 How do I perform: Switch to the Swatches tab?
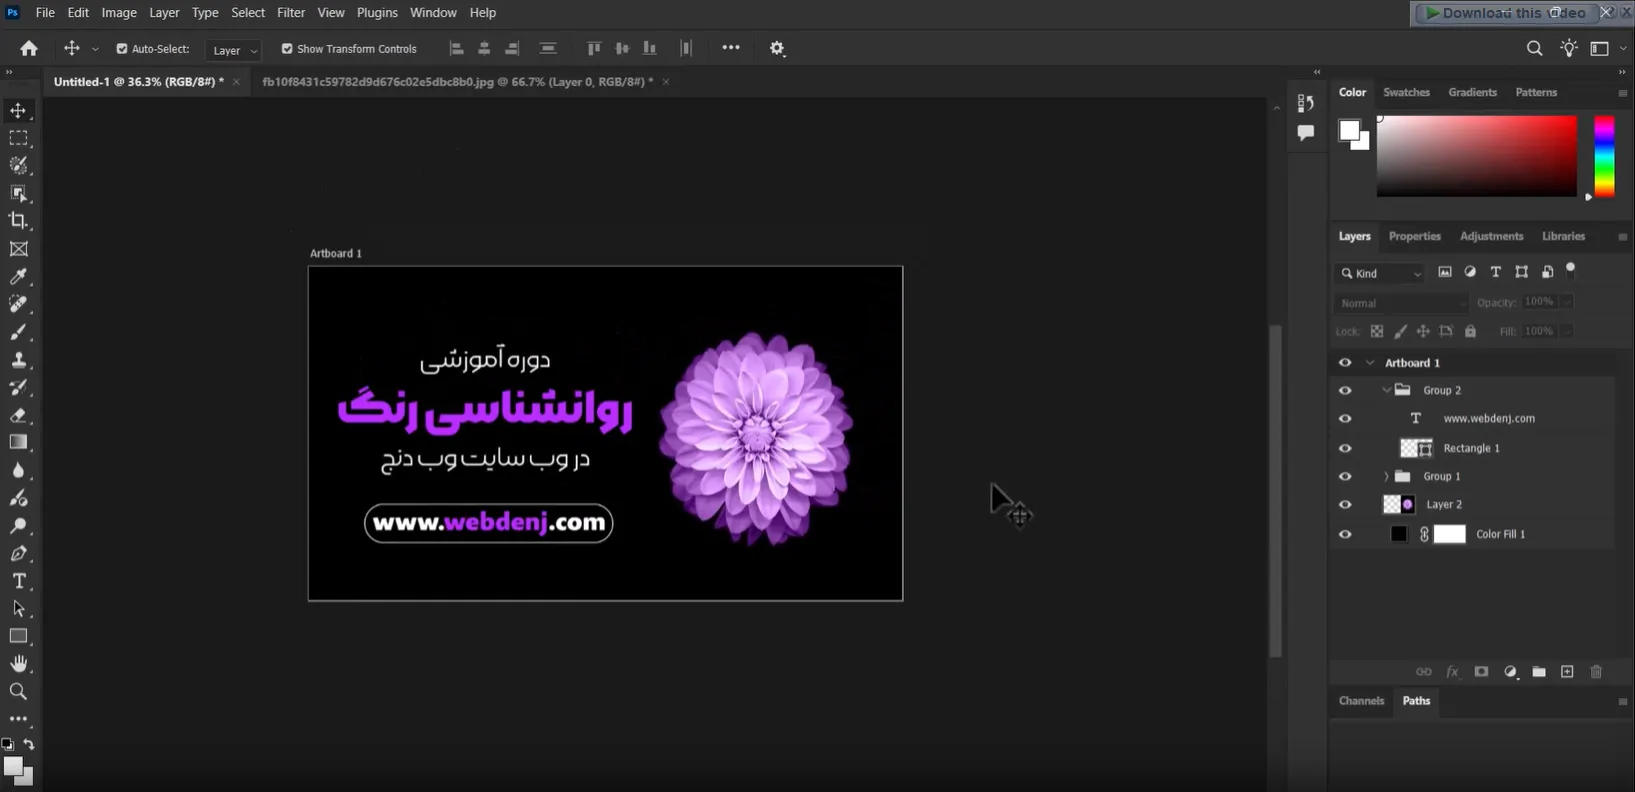tap(1406, 92)
